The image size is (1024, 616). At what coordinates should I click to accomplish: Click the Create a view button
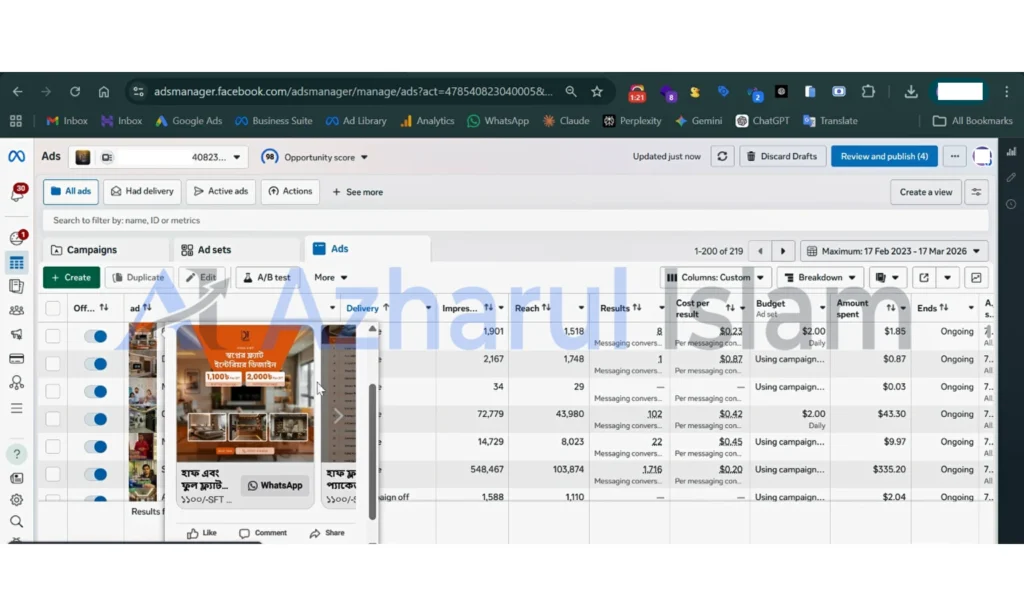click(x=925, y=192)
